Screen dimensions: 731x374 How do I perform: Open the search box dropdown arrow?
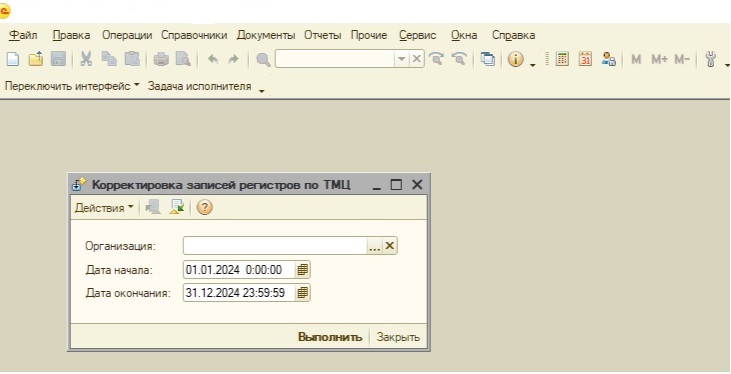pyautogui.click(x=401, y=59)
